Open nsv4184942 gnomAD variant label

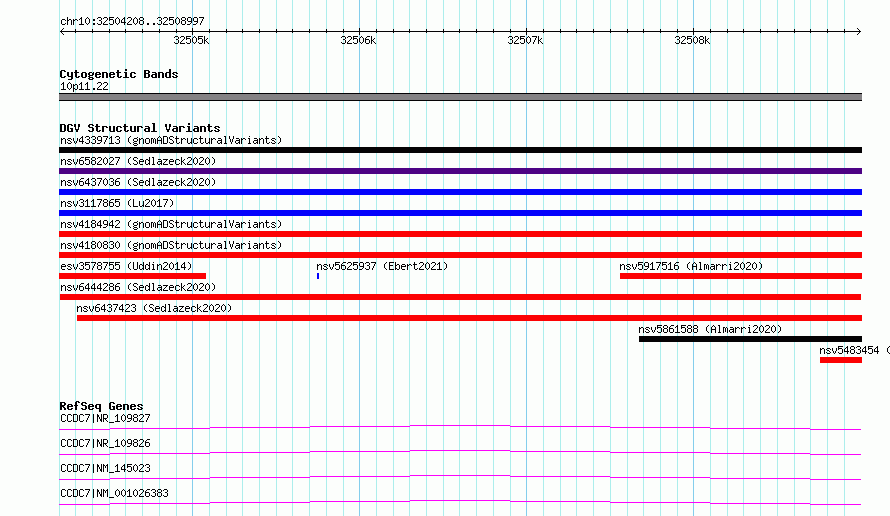point(171,224)
